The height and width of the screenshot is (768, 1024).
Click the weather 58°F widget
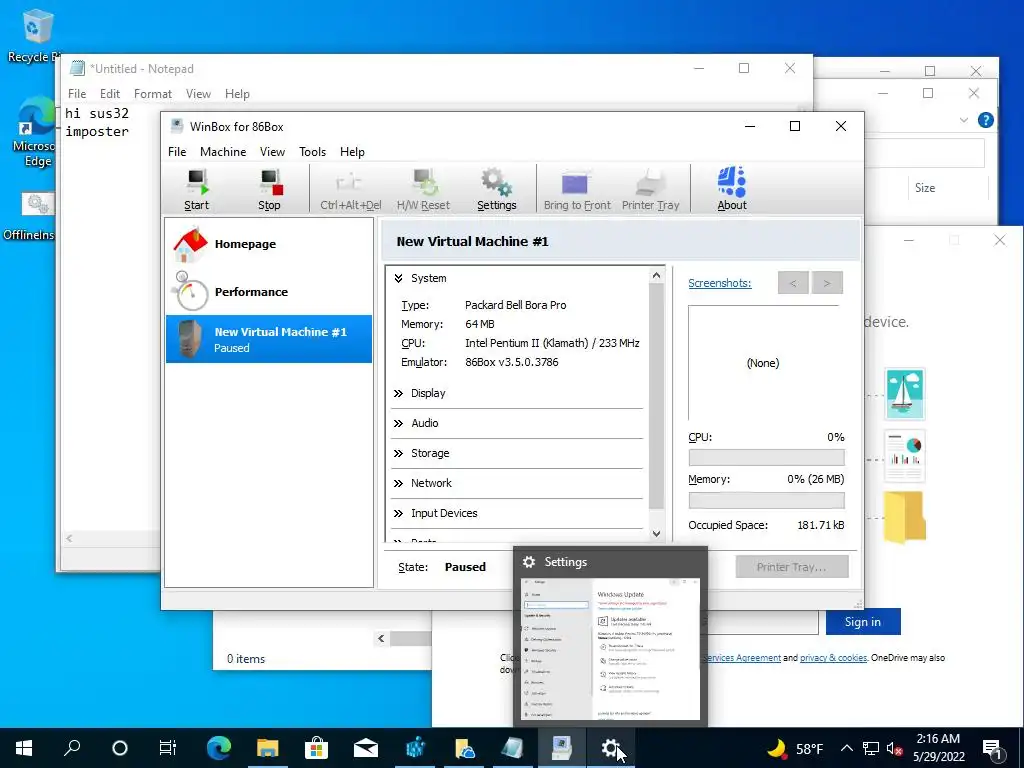click(795, 748)
